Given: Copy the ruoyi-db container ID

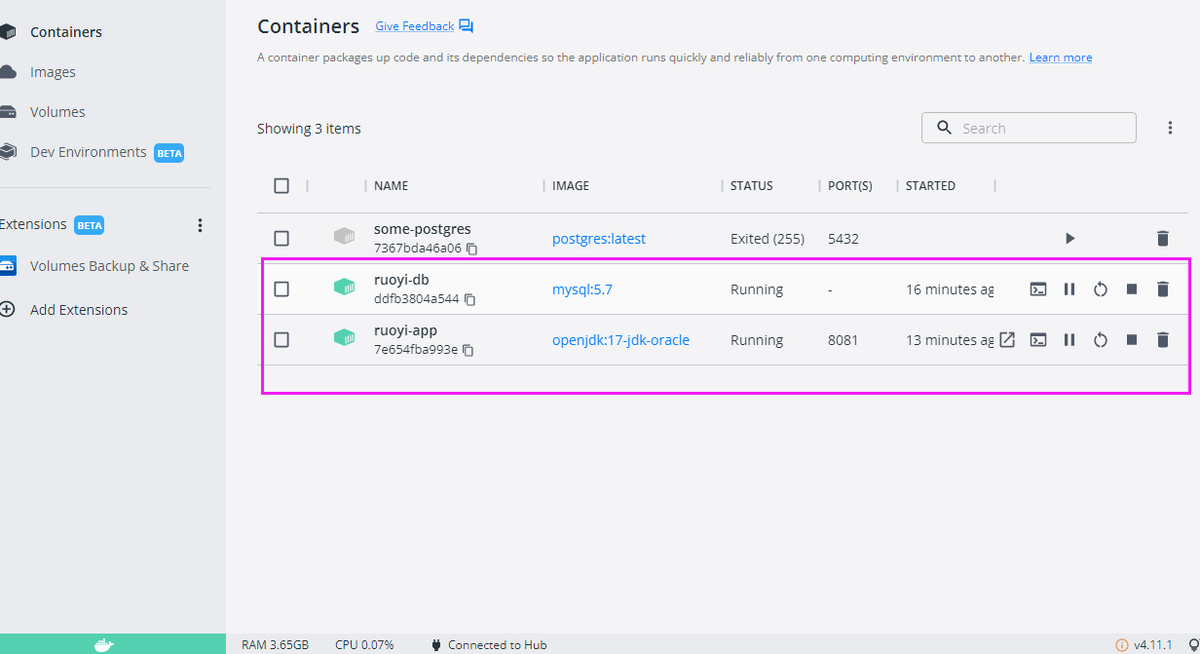Looking at the screenshot, I should 470,299.
